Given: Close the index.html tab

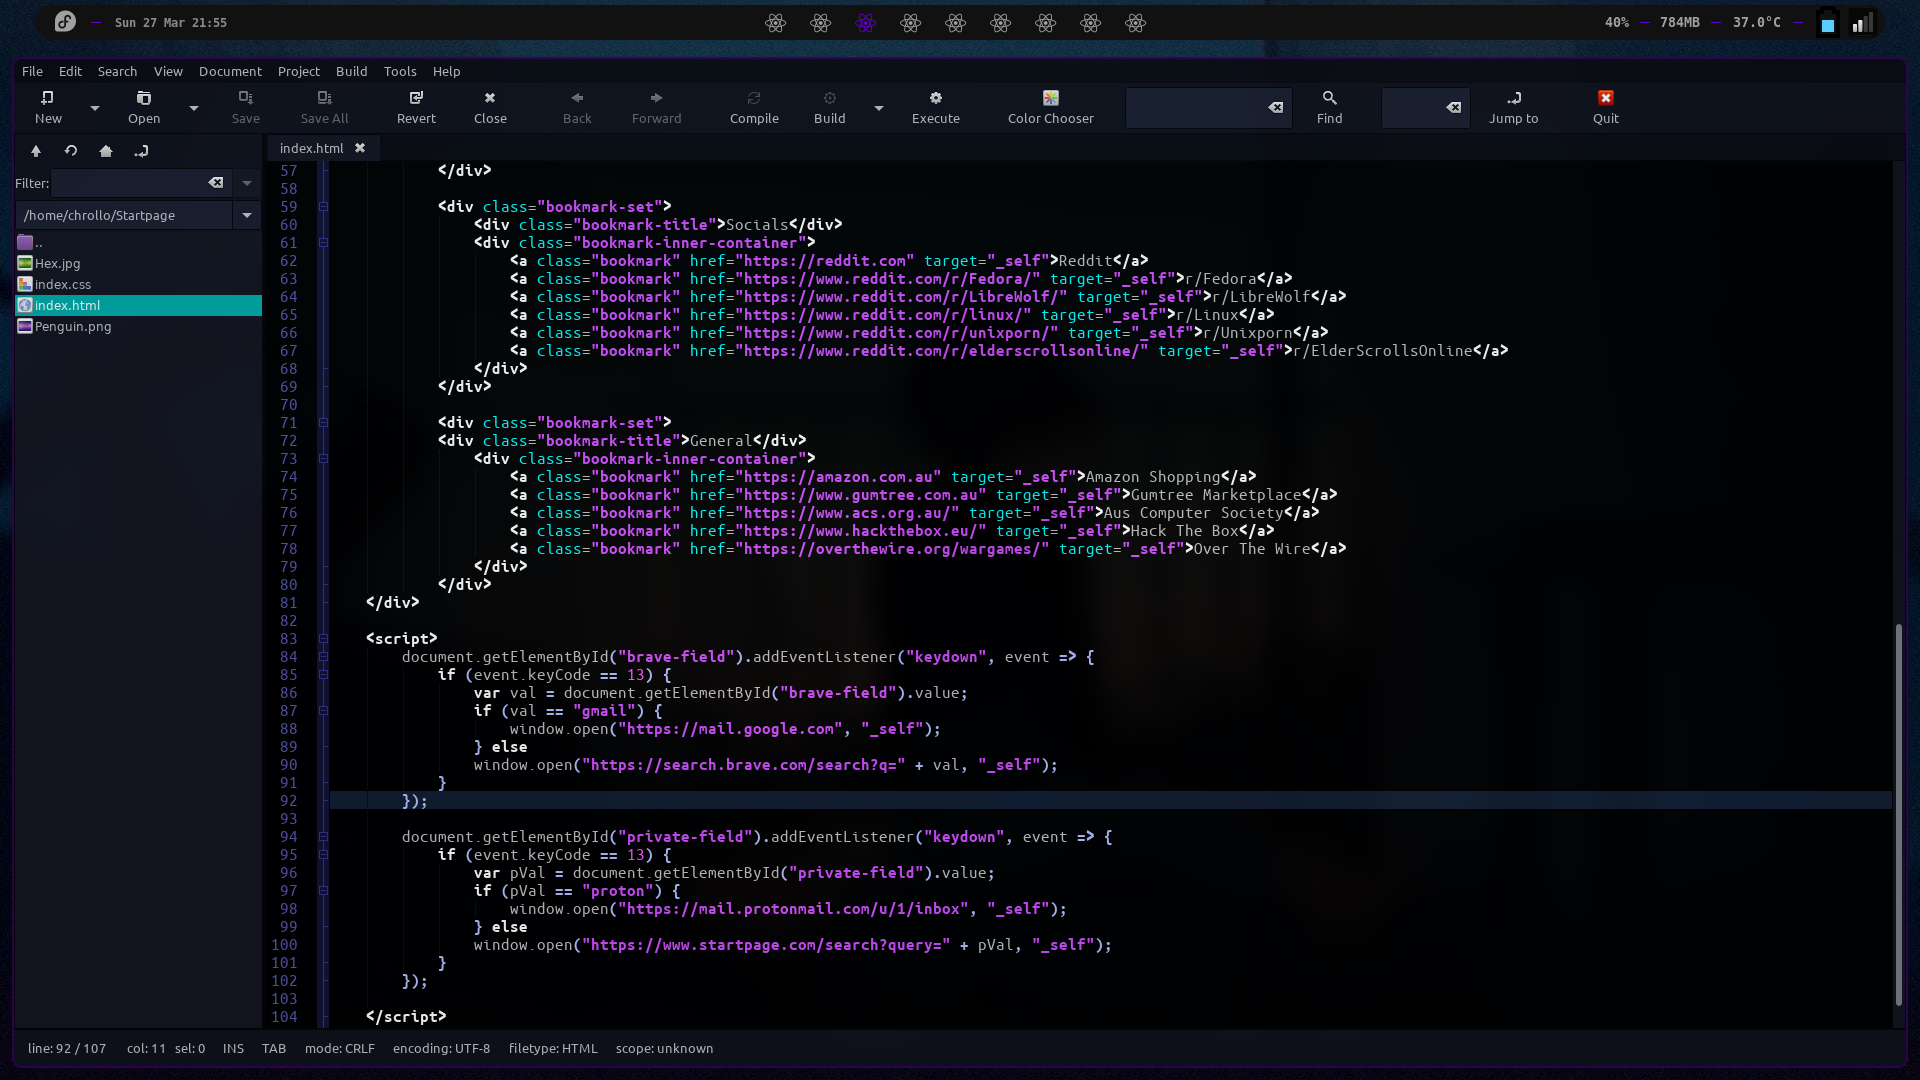Looking at the screenshot, I should 360,148.
